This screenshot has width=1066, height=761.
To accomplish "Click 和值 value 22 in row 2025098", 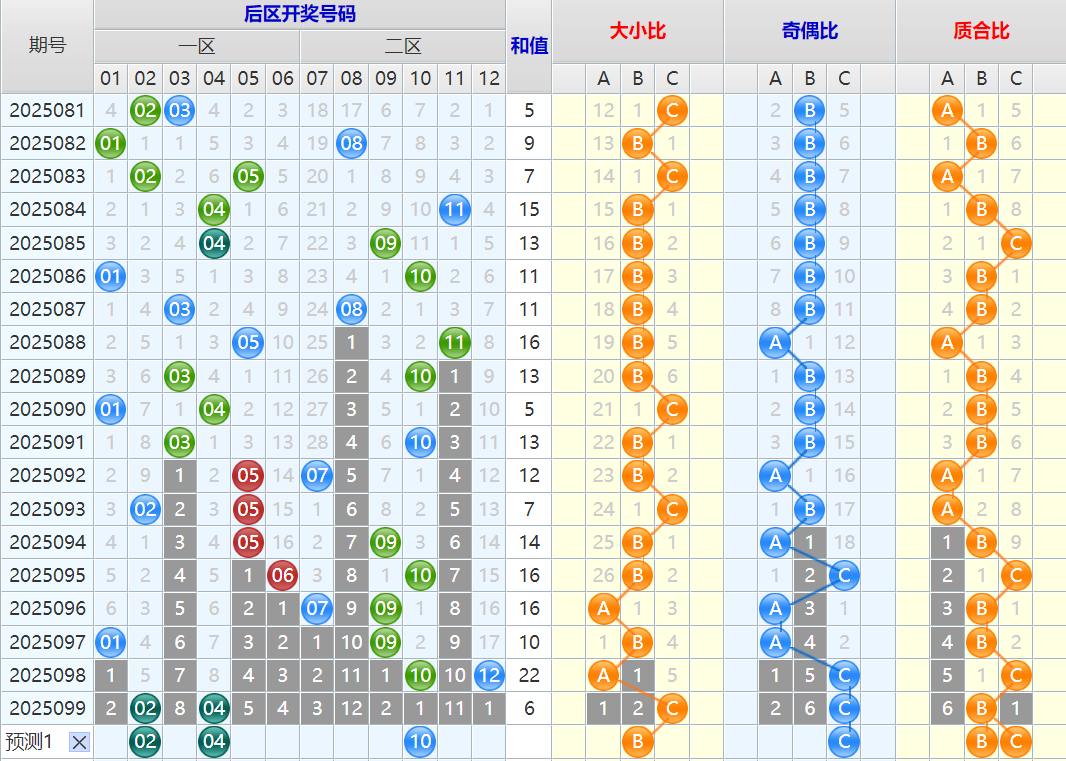I will [529, 675].
